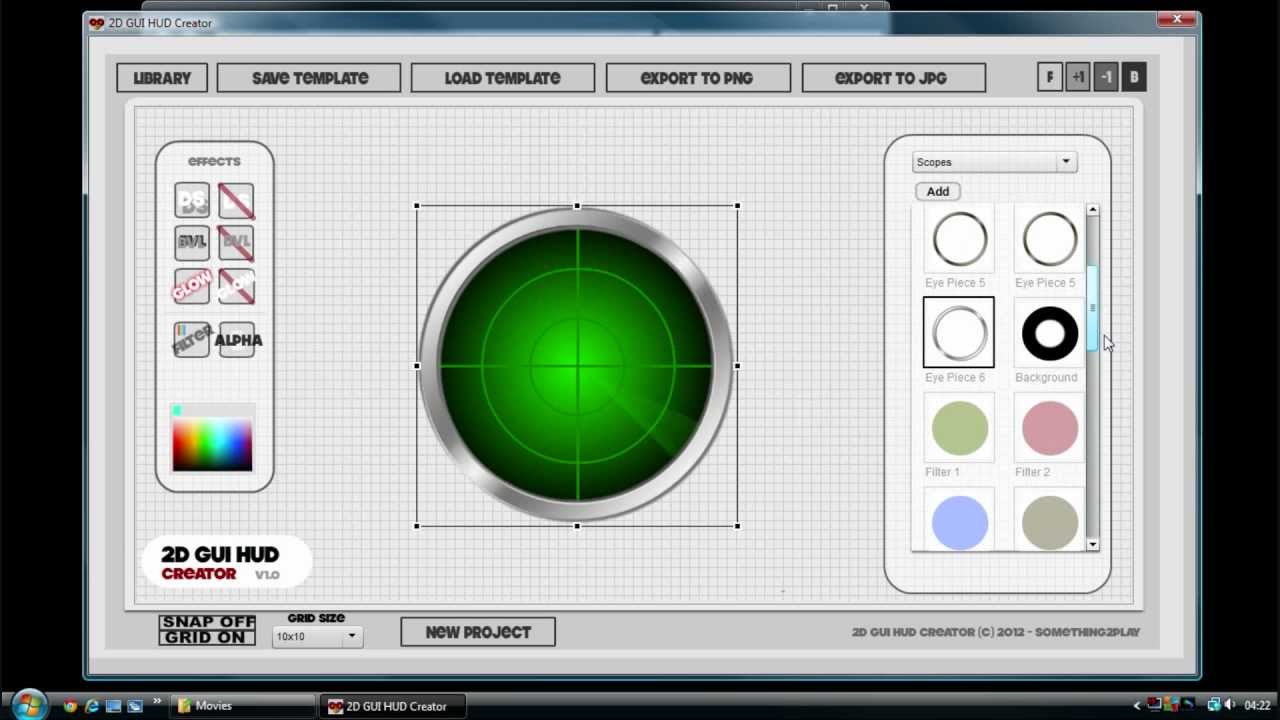Toggle SNAP OFF setting
The image size is (1280, 720).
coord(206,622)
